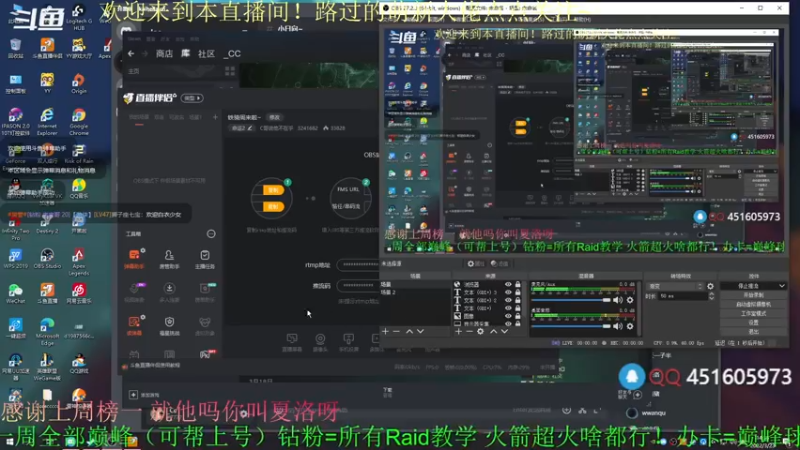The width and height of the screenshot is (800, 450).
Task: Mute the desktop audio speaker icon
Action: tap(618, 326)
